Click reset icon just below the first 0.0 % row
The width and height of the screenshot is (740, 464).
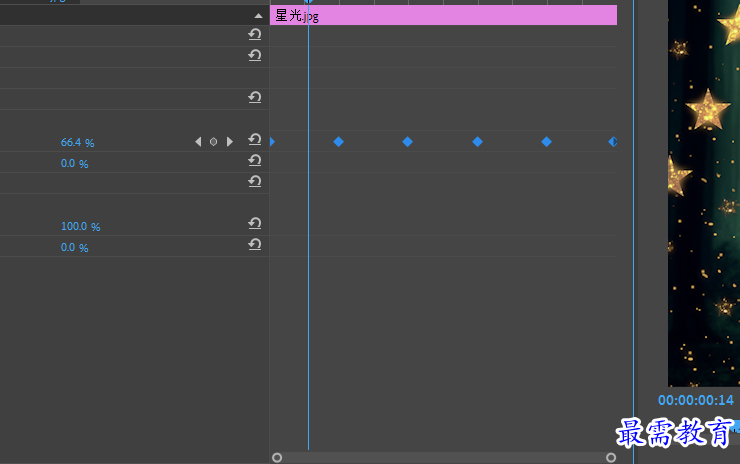pyautogui.click(x=255, y=182)
